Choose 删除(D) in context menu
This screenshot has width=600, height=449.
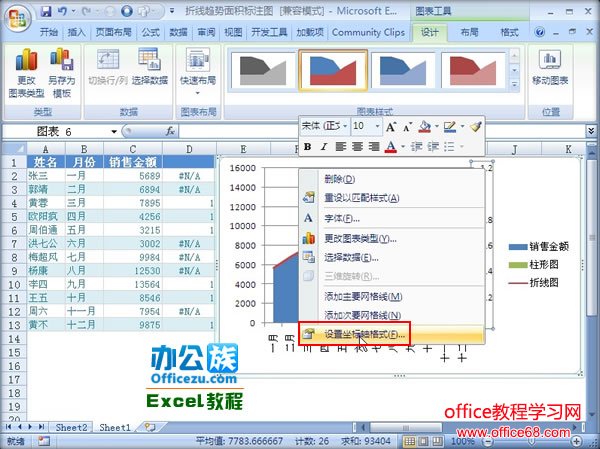tap(392, 179)
